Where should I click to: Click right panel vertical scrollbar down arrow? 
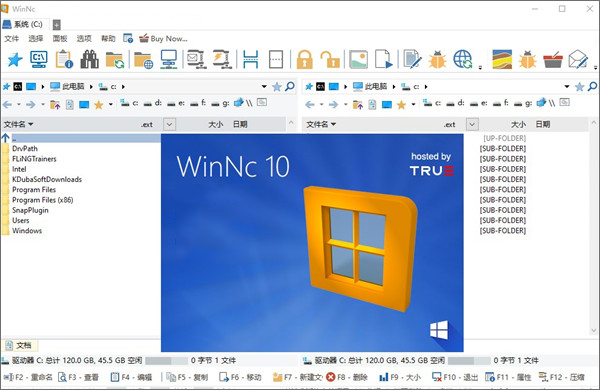[593, 330]
